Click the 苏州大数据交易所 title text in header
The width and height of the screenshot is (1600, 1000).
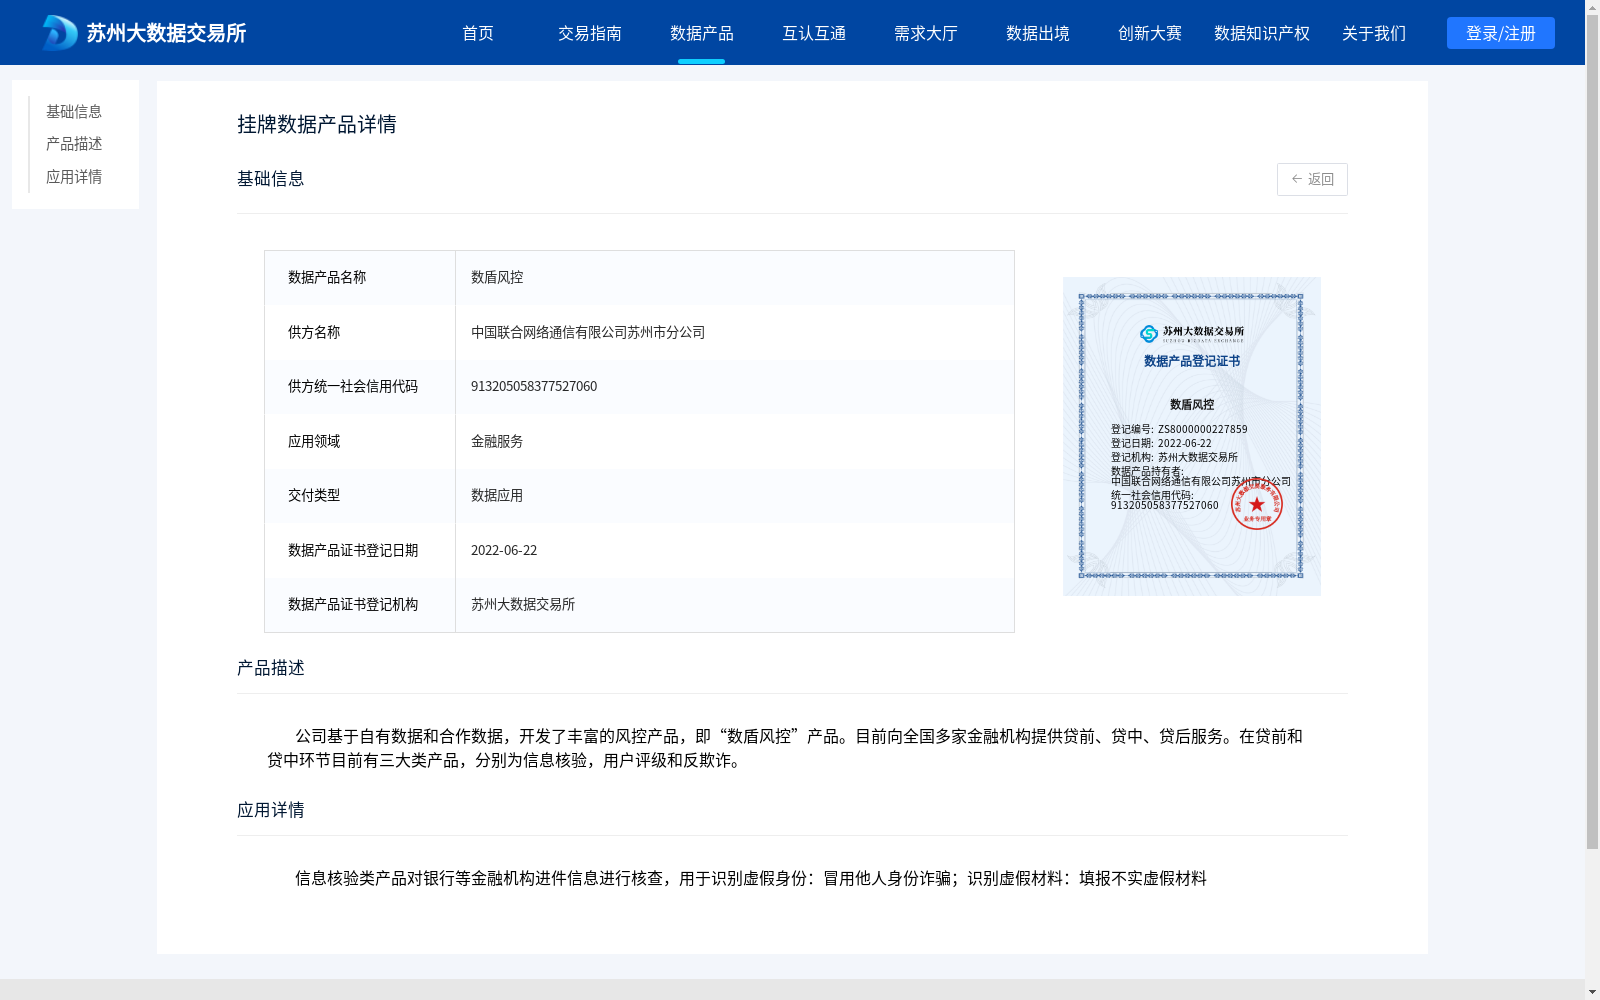[166, 33]
